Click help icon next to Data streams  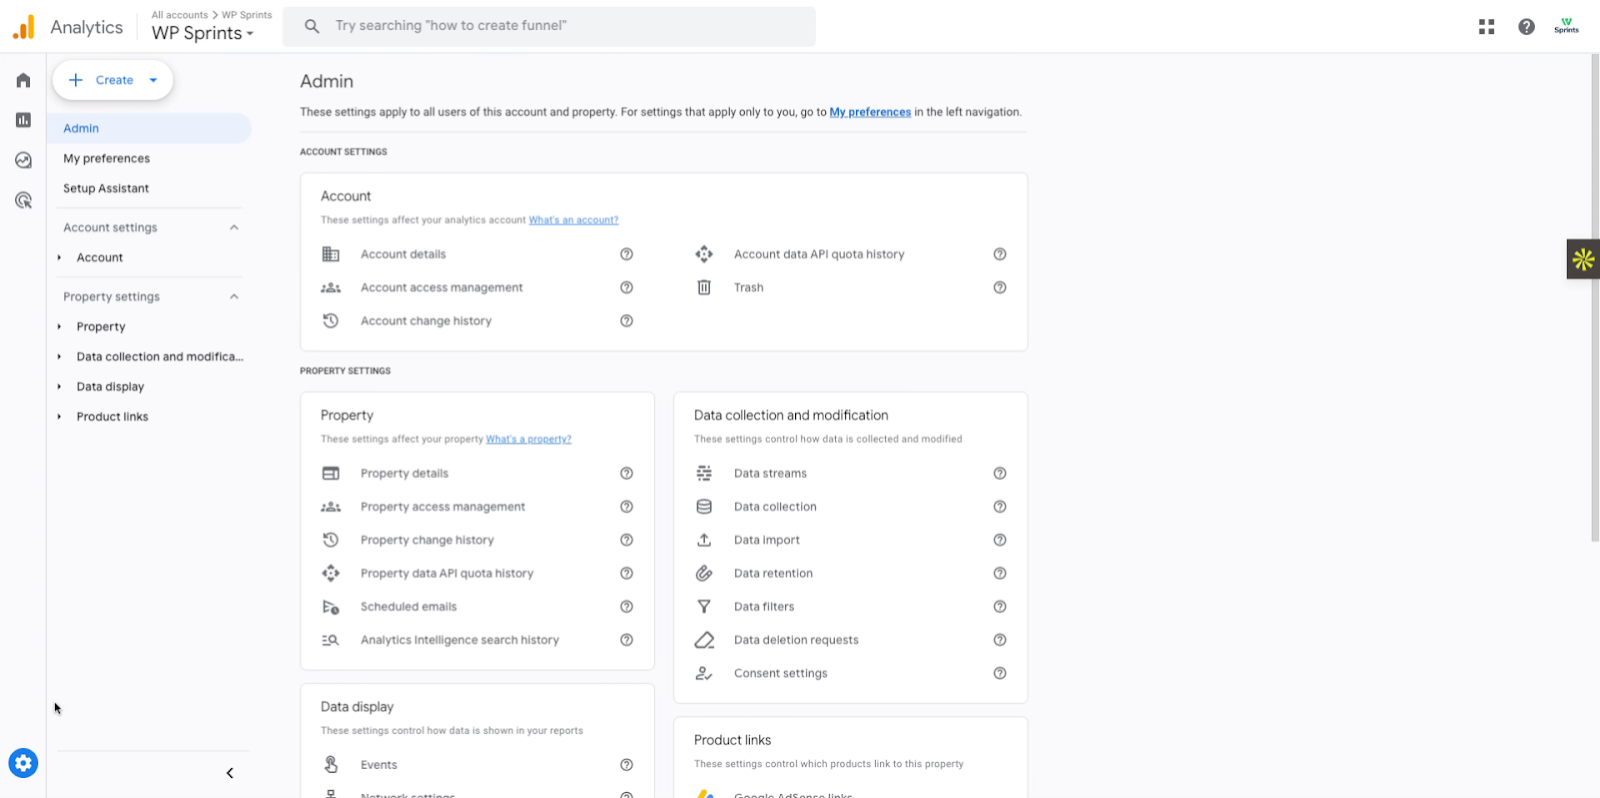[x=999, y=473]
